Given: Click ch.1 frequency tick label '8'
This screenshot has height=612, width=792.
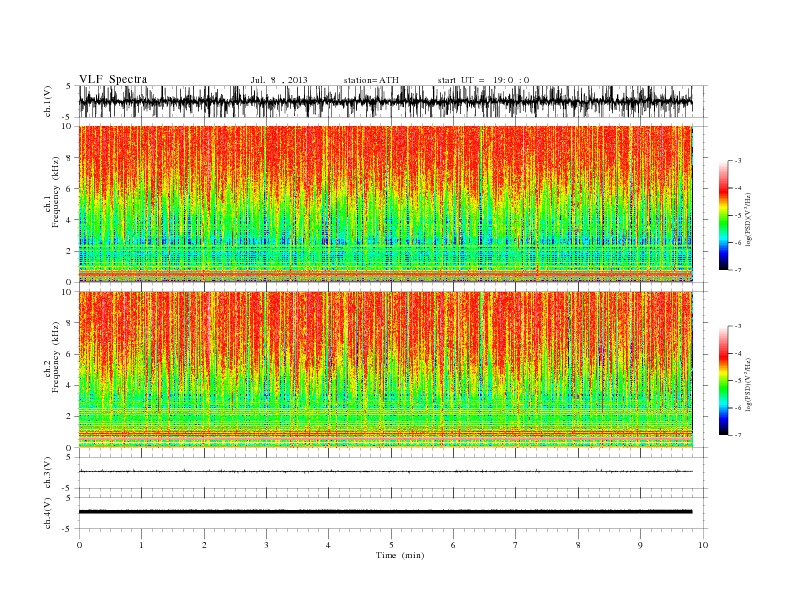Looking at the screenshot, I should pos(69,158).
